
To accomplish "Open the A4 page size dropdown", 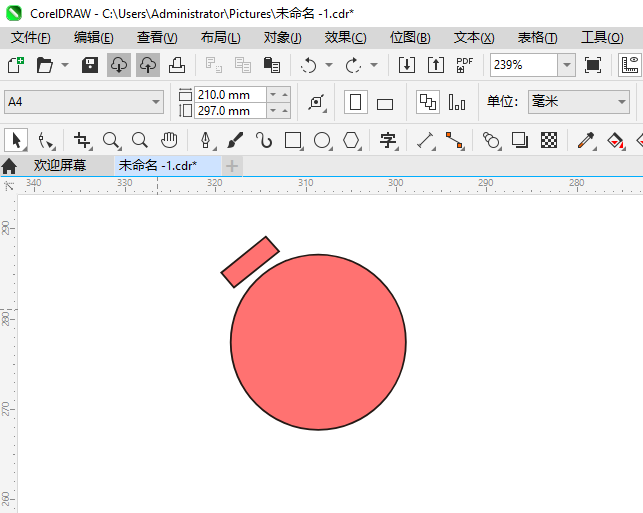I will [x=84, y=102].
